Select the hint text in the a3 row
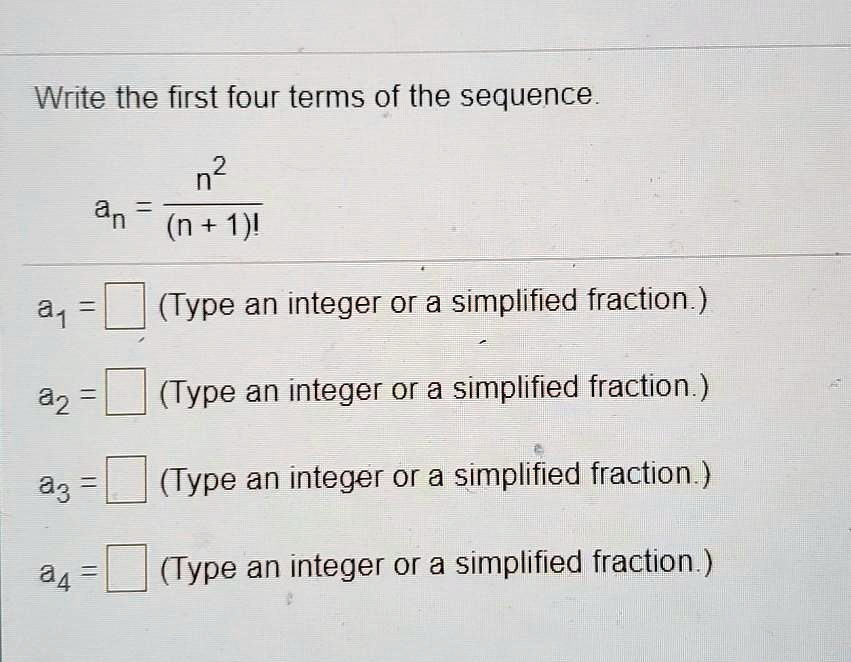851x662 pixels. [x=435, y=478]
